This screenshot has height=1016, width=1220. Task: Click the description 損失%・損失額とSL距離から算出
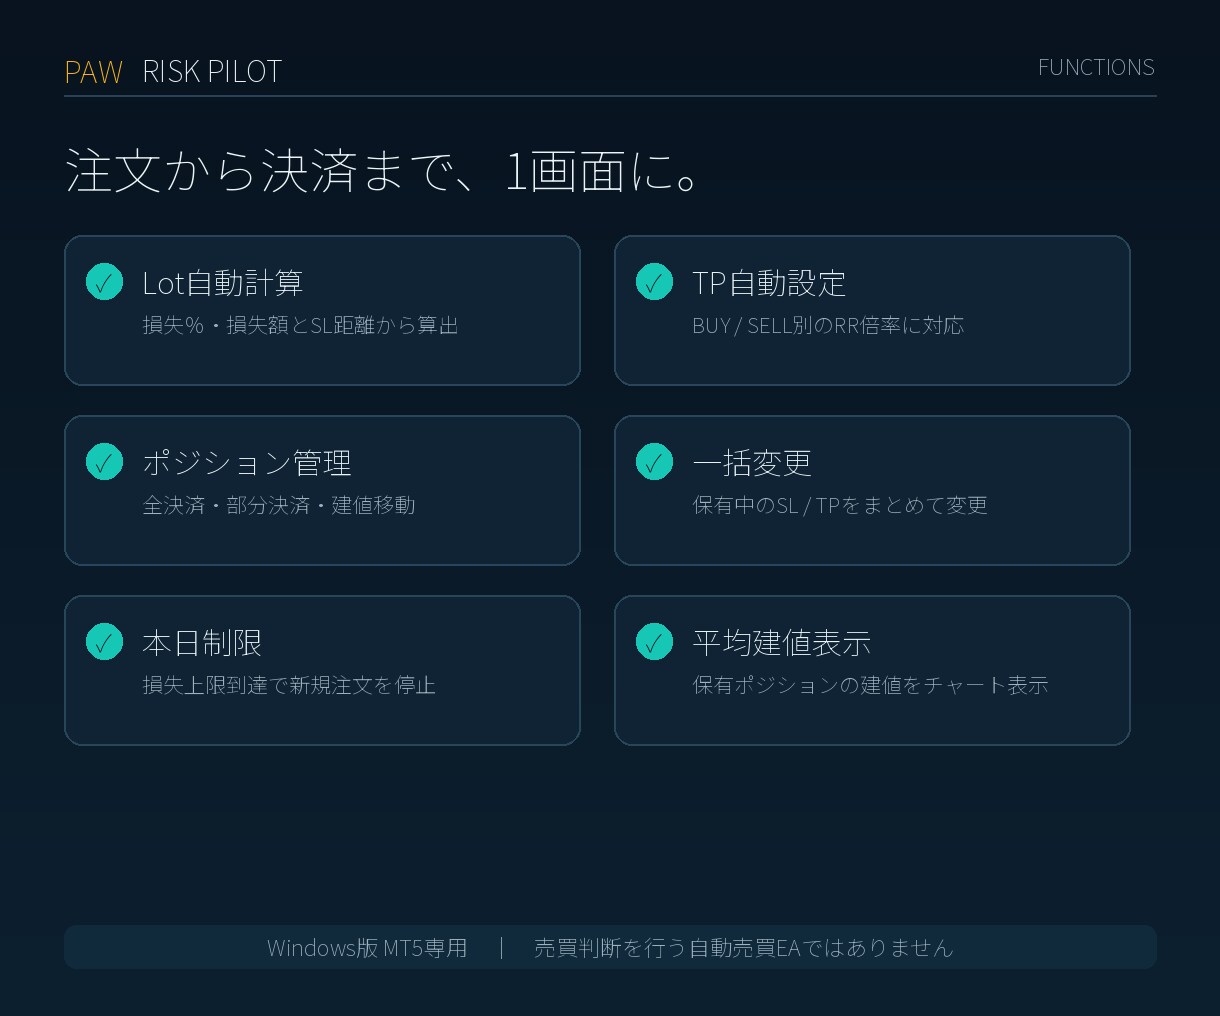pyautogui.click(x=300, y=325)
